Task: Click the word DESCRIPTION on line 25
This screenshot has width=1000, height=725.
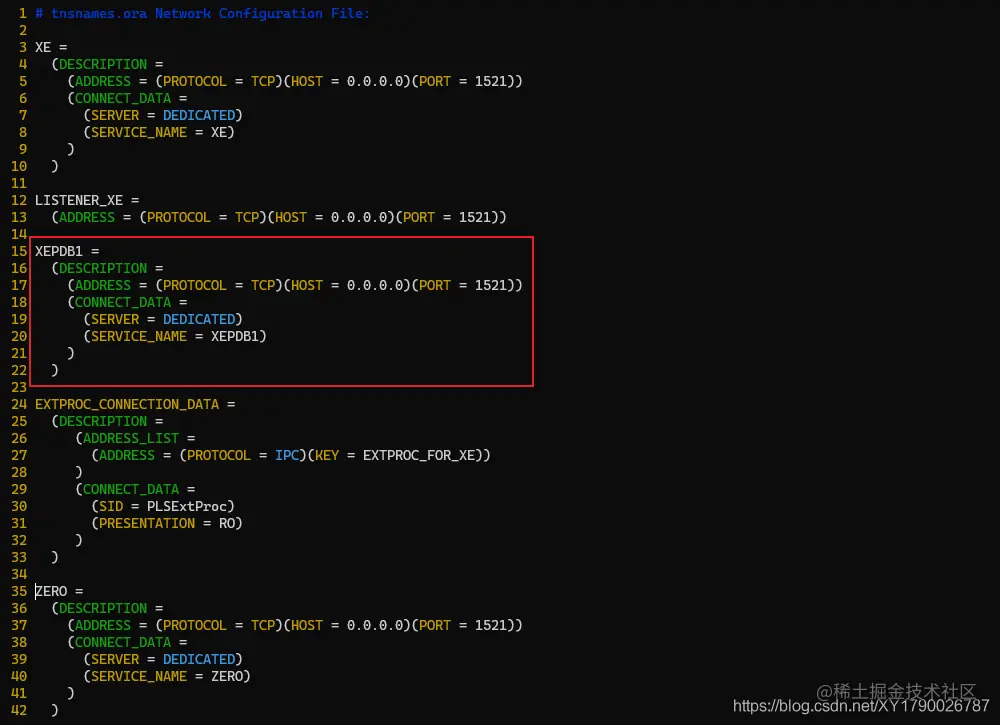Action: click(103, 421)
